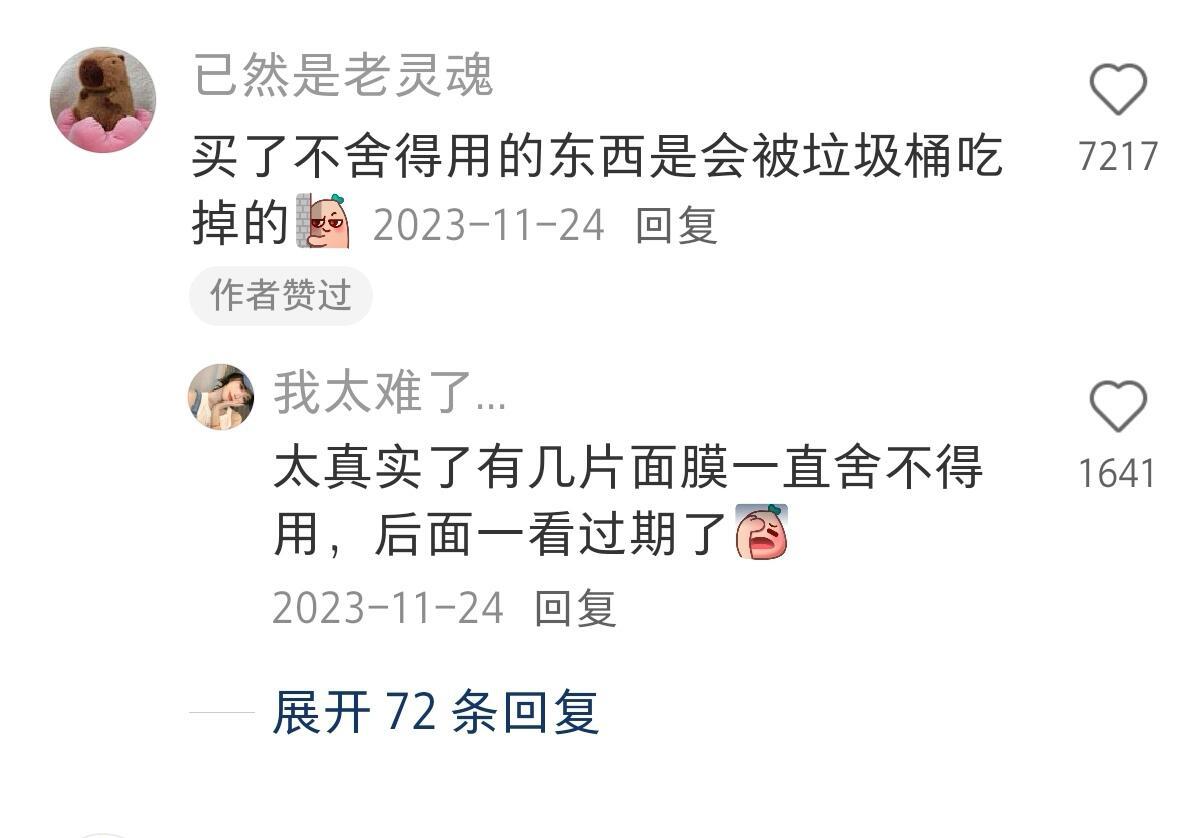Visit username 已然是老灵魂's profile
Viewport: 1200px width, 838px height.
pos(343,76)
